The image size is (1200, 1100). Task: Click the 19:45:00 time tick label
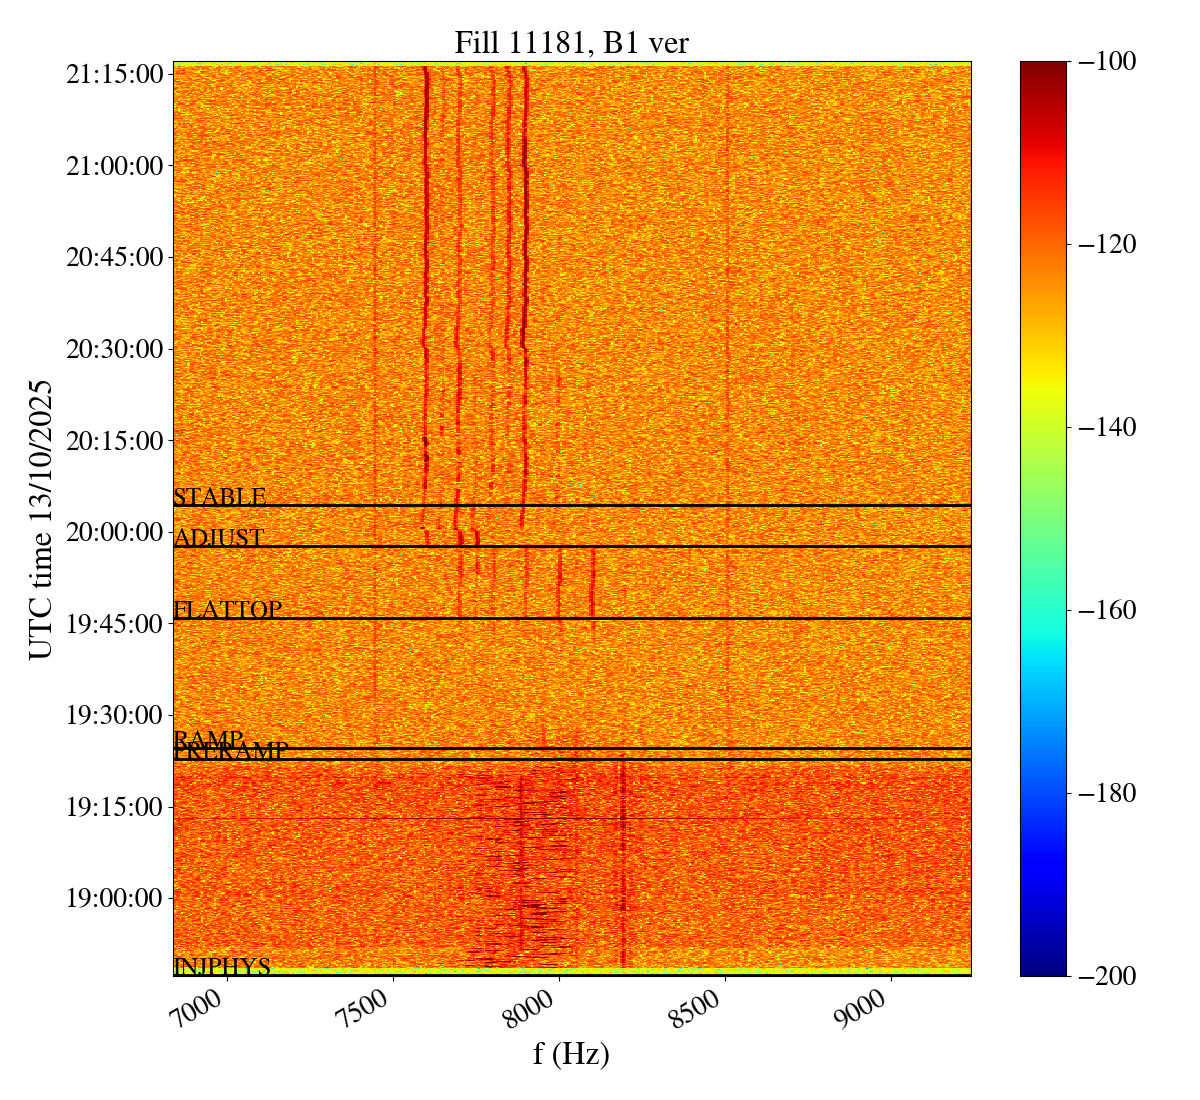(x=114, y=624)
